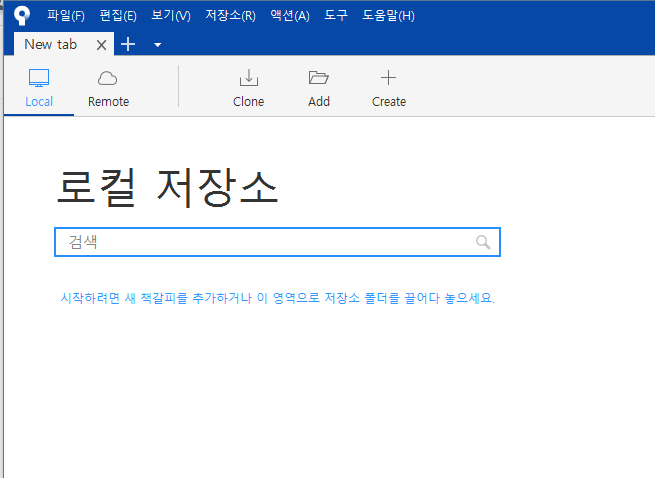The image size is (655, 478).
Task: Click the Create new repository icon
Action: (388, 78)
